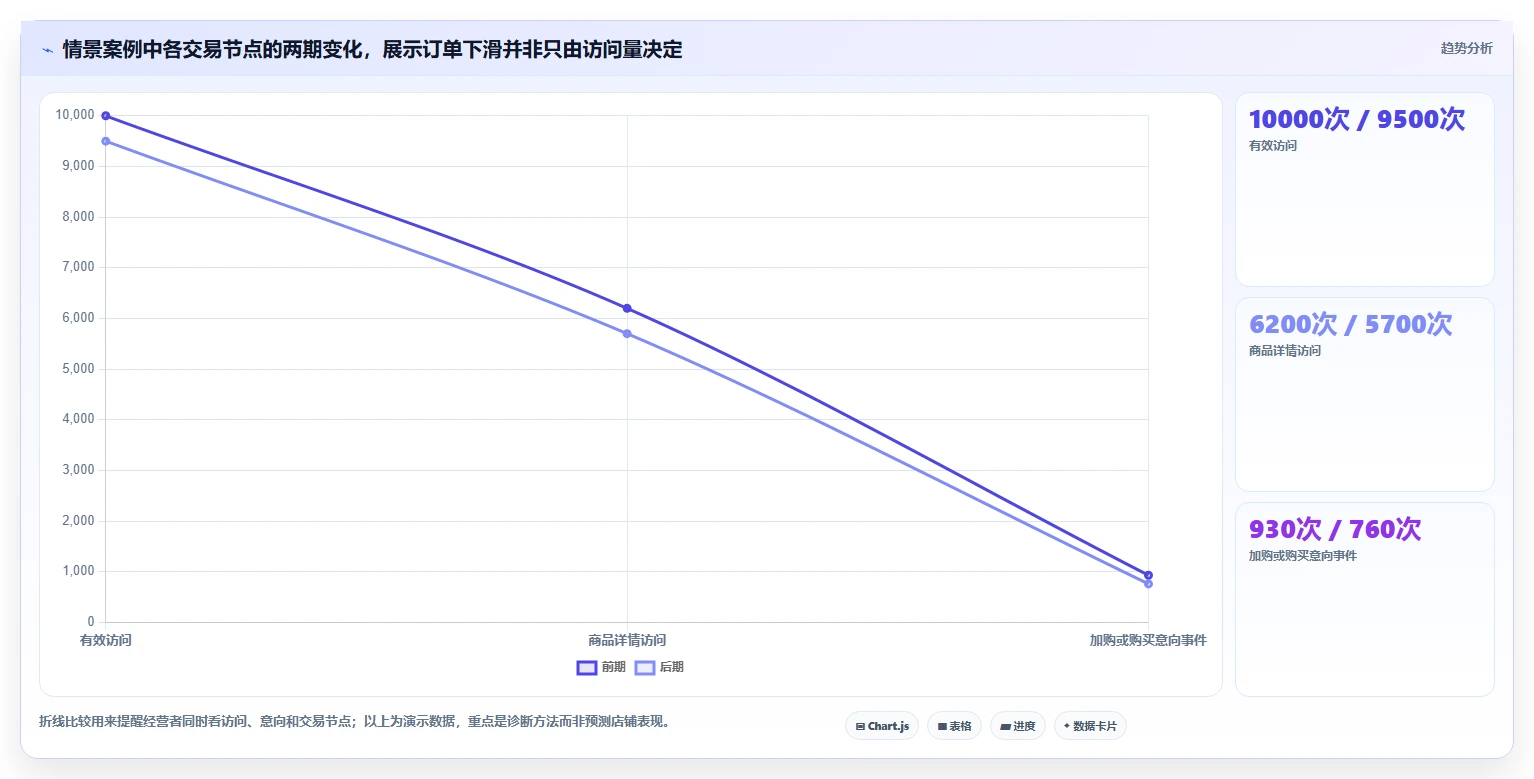Click the 4,000 y-axis label

(78, 419)
